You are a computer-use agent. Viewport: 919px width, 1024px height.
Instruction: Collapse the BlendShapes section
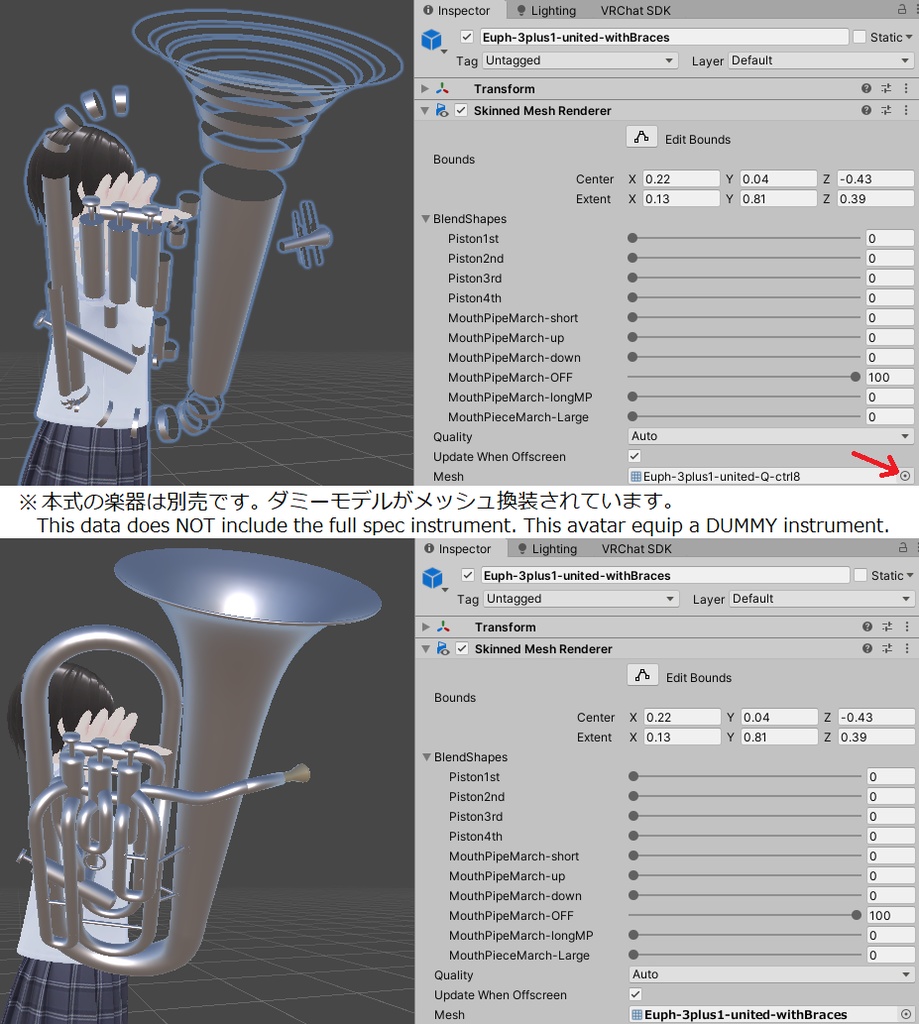(426, 219)
